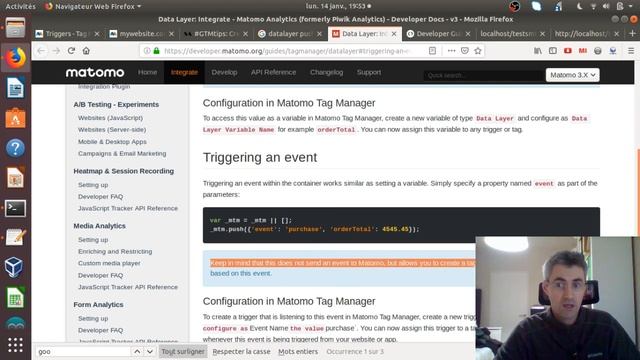Open Enriching and Restricting link
This screenshot has height=360, width=640.
115,251
